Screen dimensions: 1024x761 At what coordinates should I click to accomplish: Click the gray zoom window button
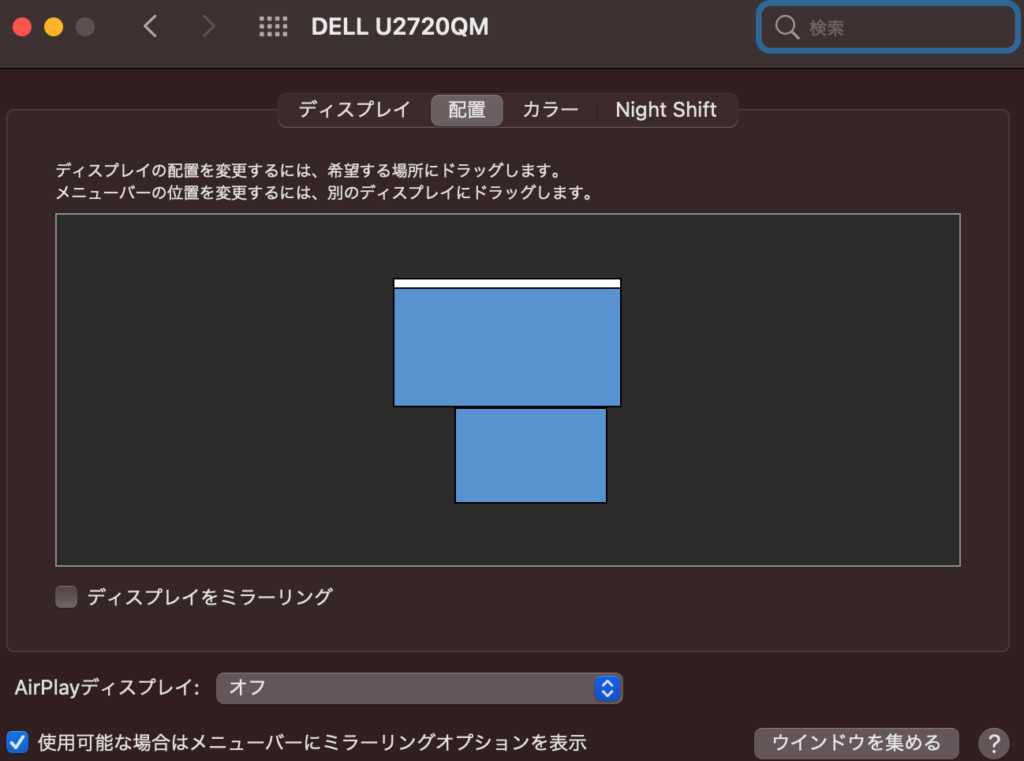tap(85, 27)
